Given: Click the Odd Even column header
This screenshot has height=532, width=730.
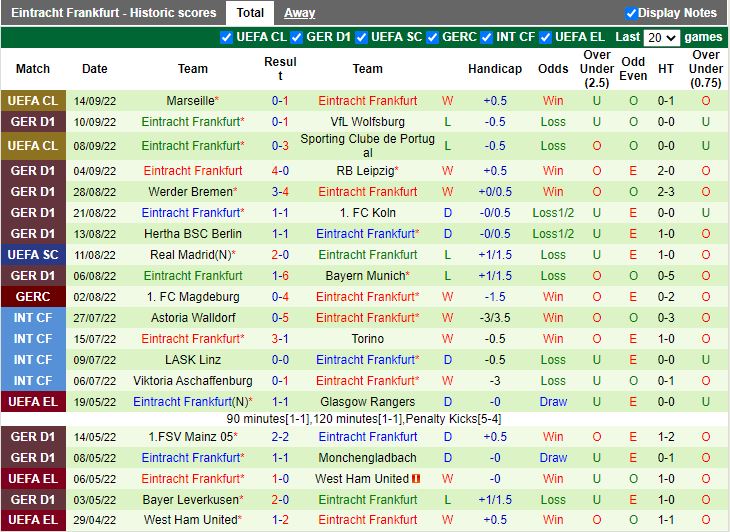Looking at the screenshot, I should point(633,69).
